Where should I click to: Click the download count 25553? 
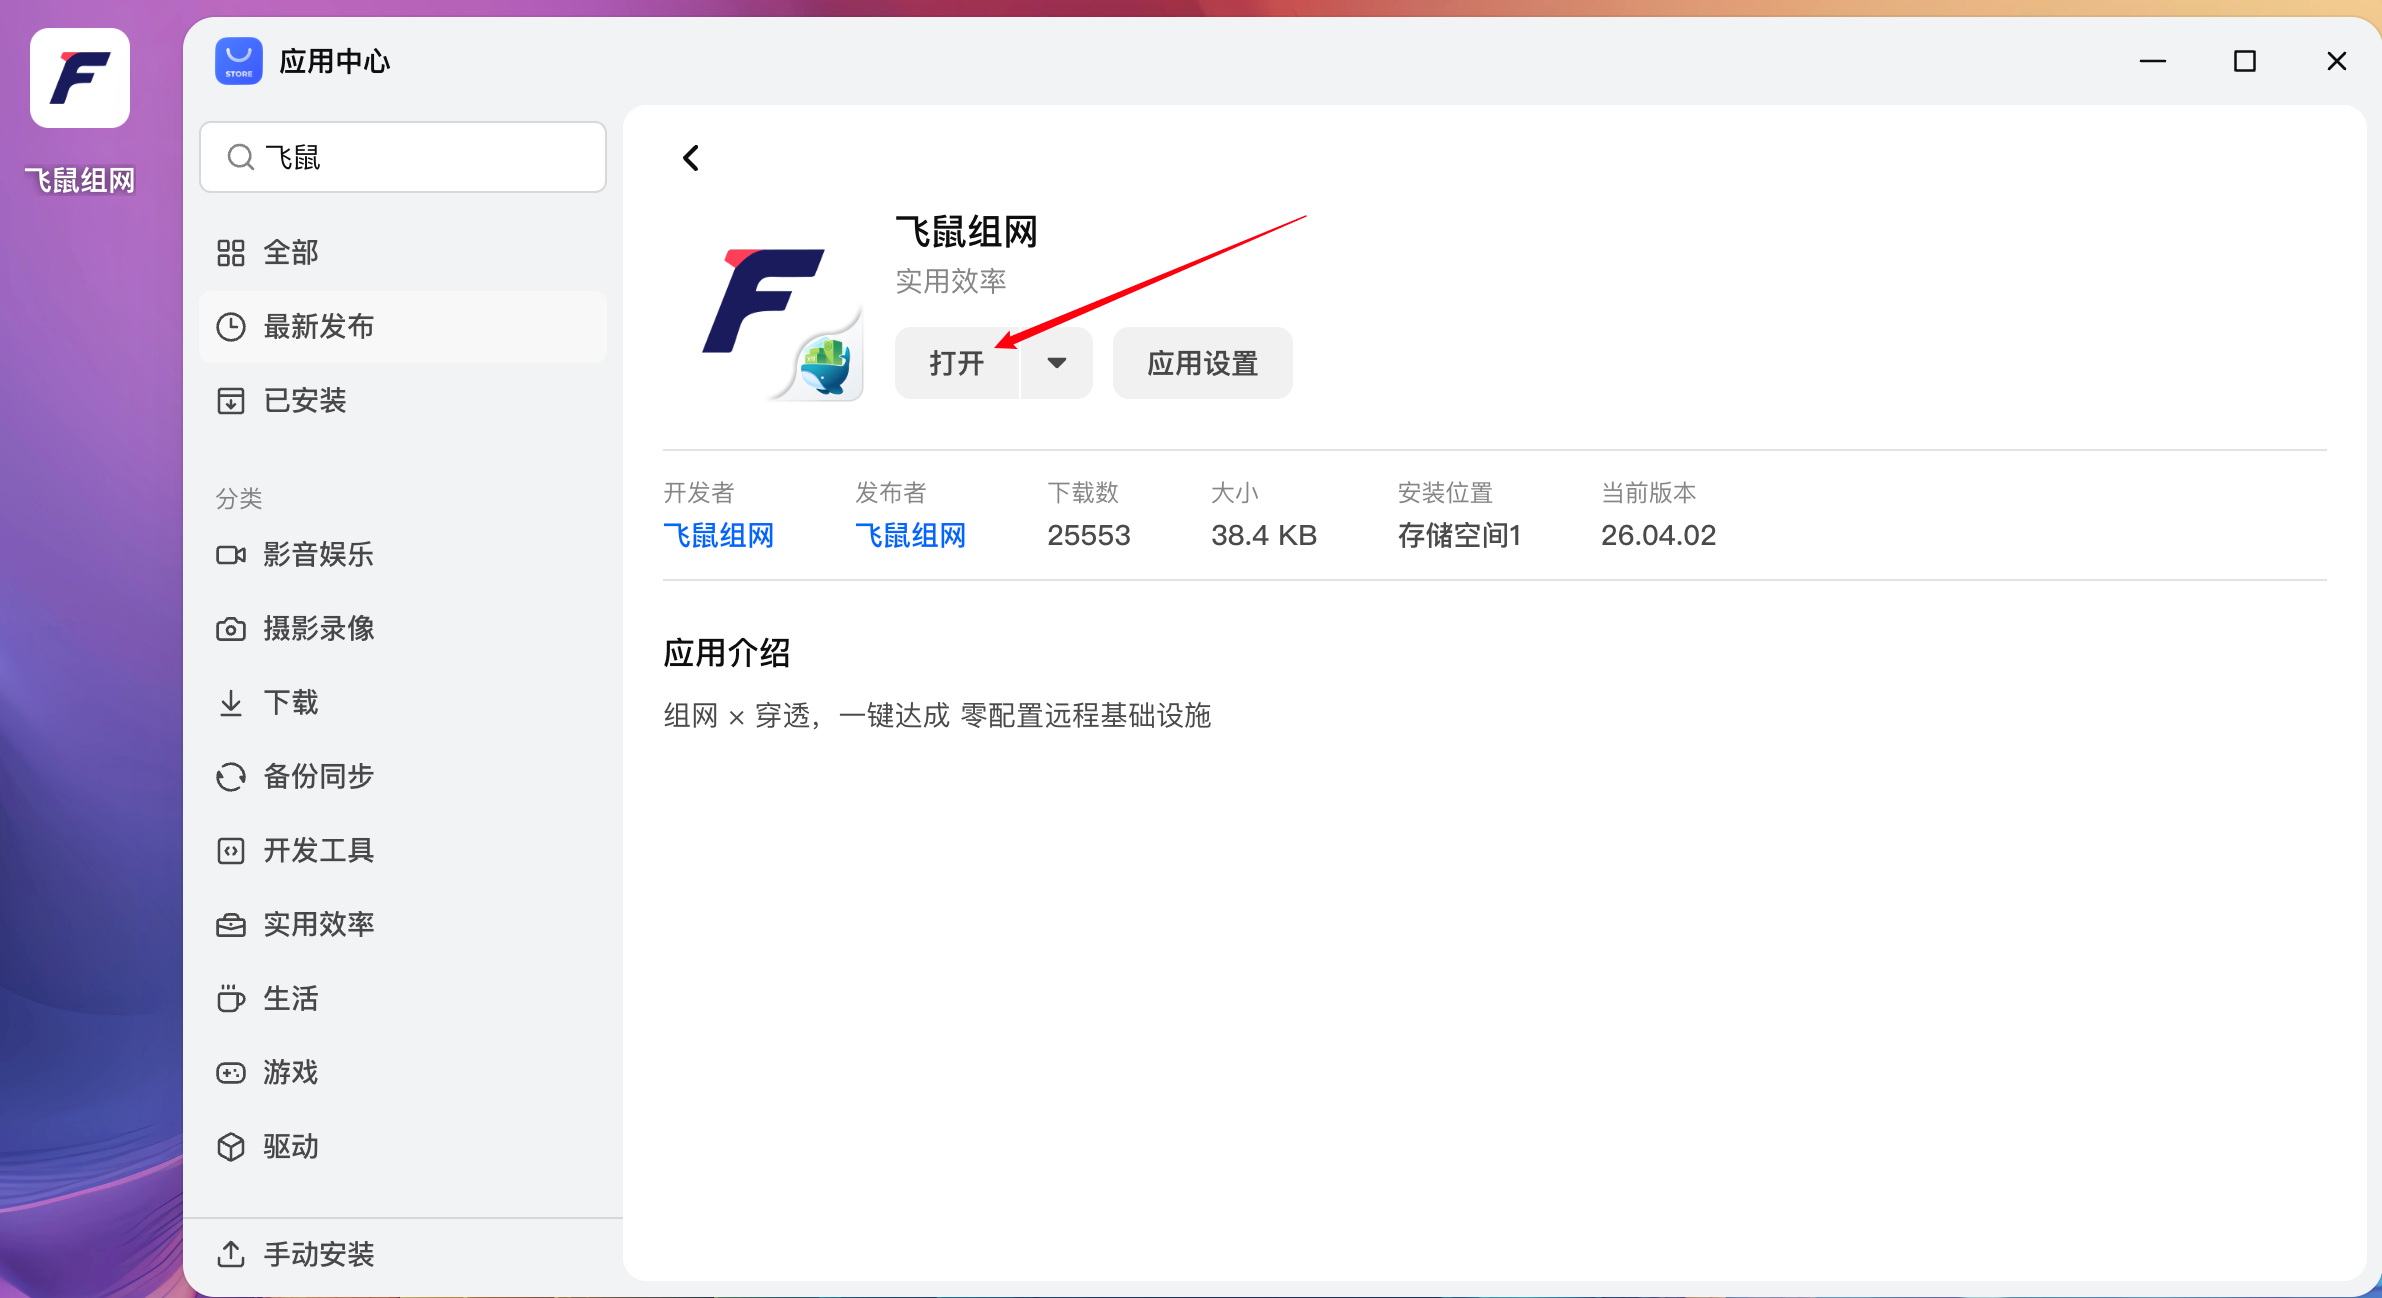coord(1089,536)
